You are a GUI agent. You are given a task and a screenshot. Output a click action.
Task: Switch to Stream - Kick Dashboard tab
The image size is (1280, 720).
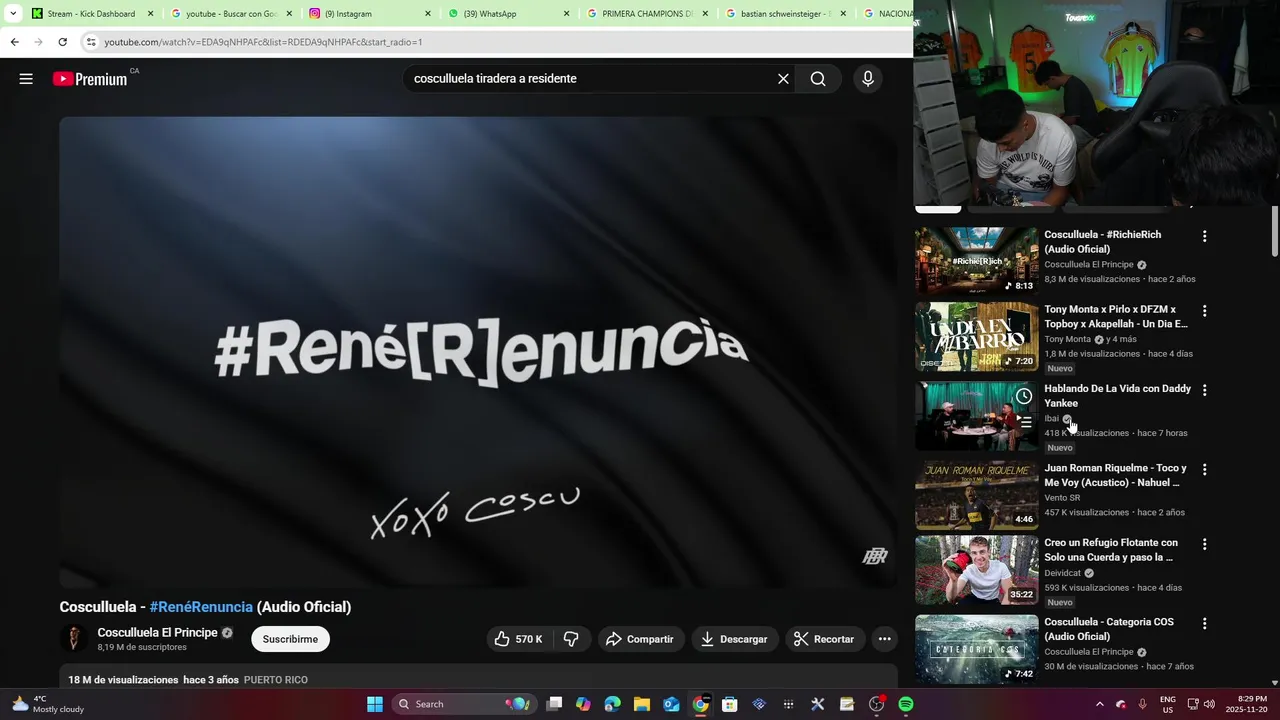pyautogui.click(x=93, y=14)
